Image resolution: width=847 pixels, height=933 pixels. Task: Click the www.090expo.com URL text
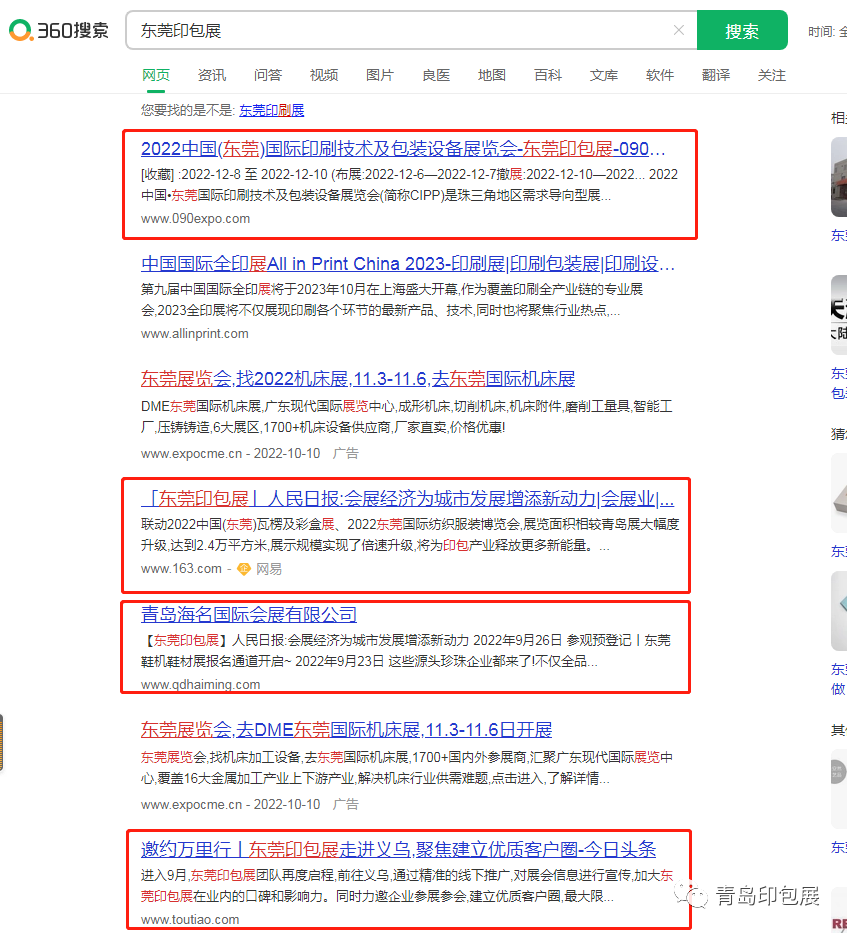(195, 218)
